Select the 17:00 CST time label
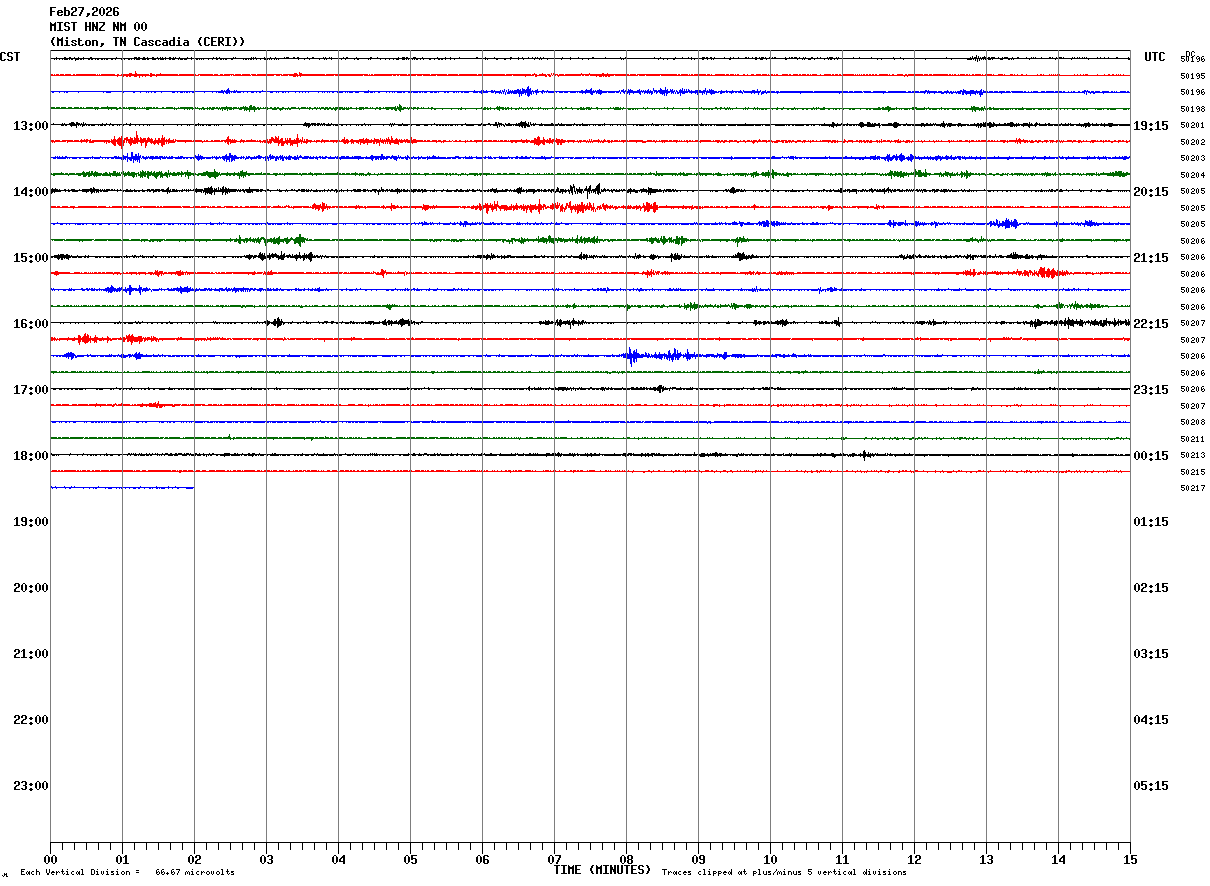Viewport: 1210px width, 886px height. tap(31, 390)
